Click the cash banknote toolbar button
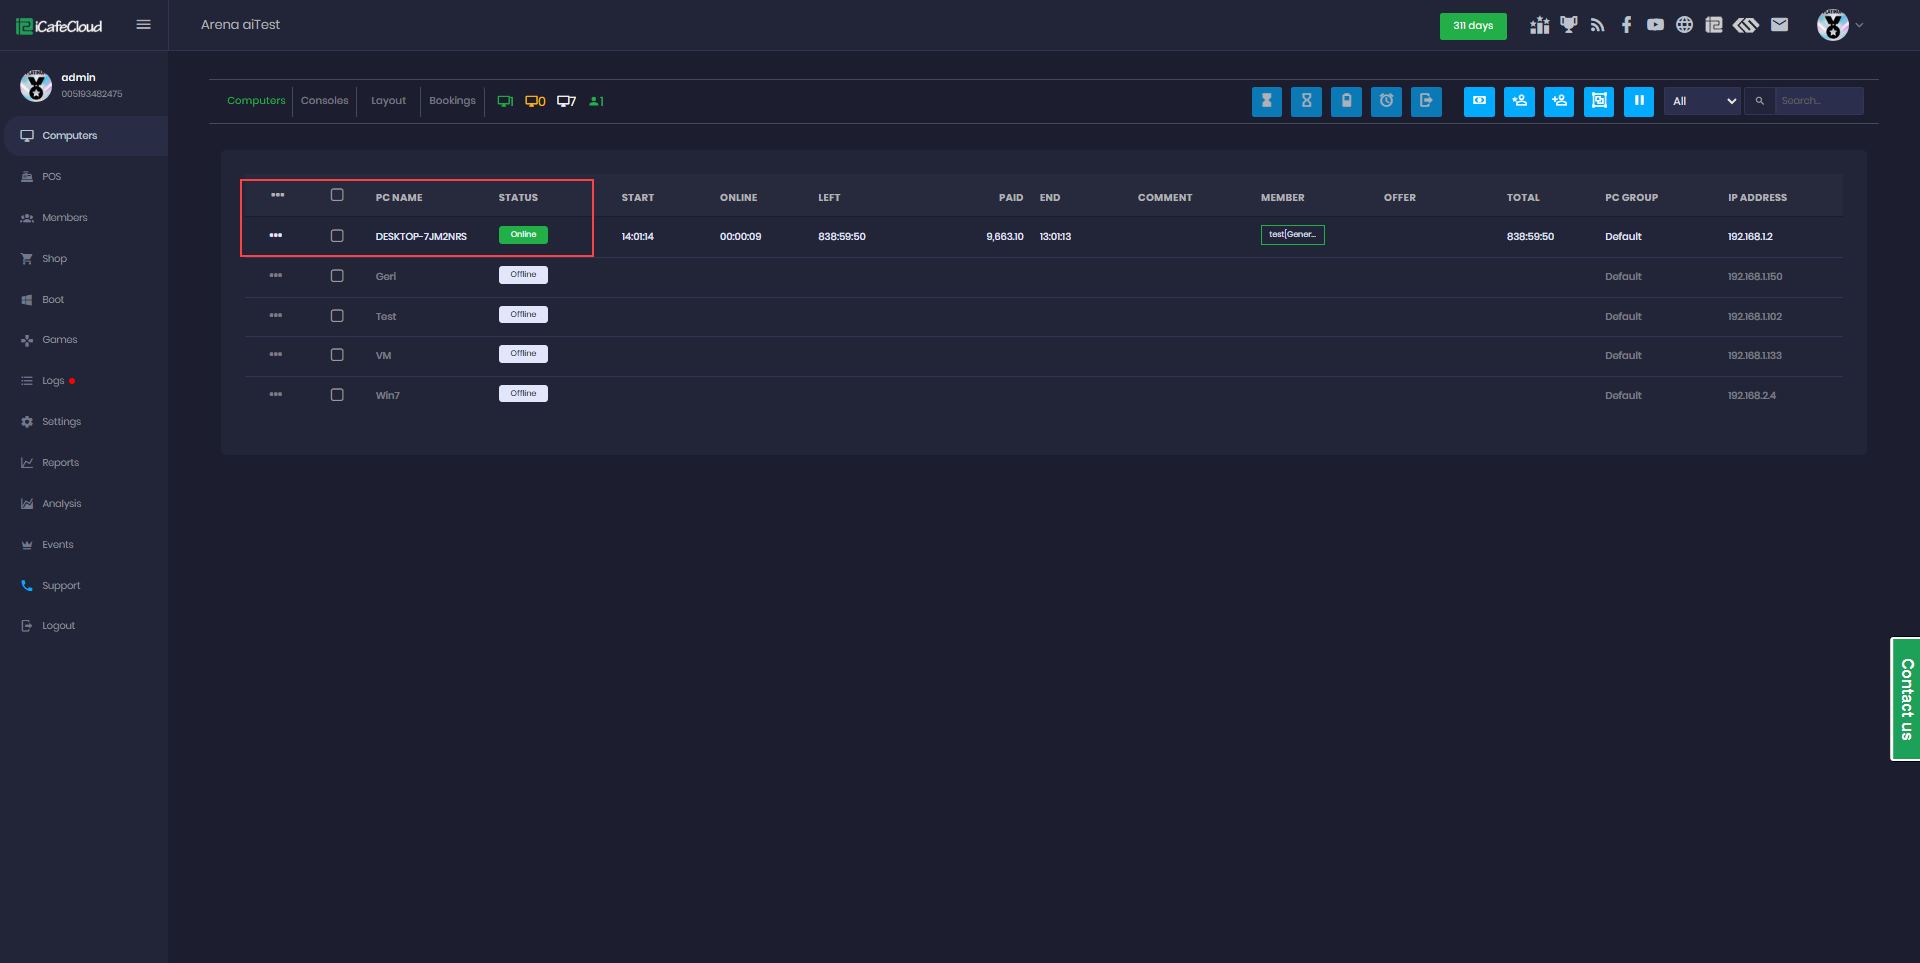The height and width of the screenshot is (963, 1920). (1479, 101)
